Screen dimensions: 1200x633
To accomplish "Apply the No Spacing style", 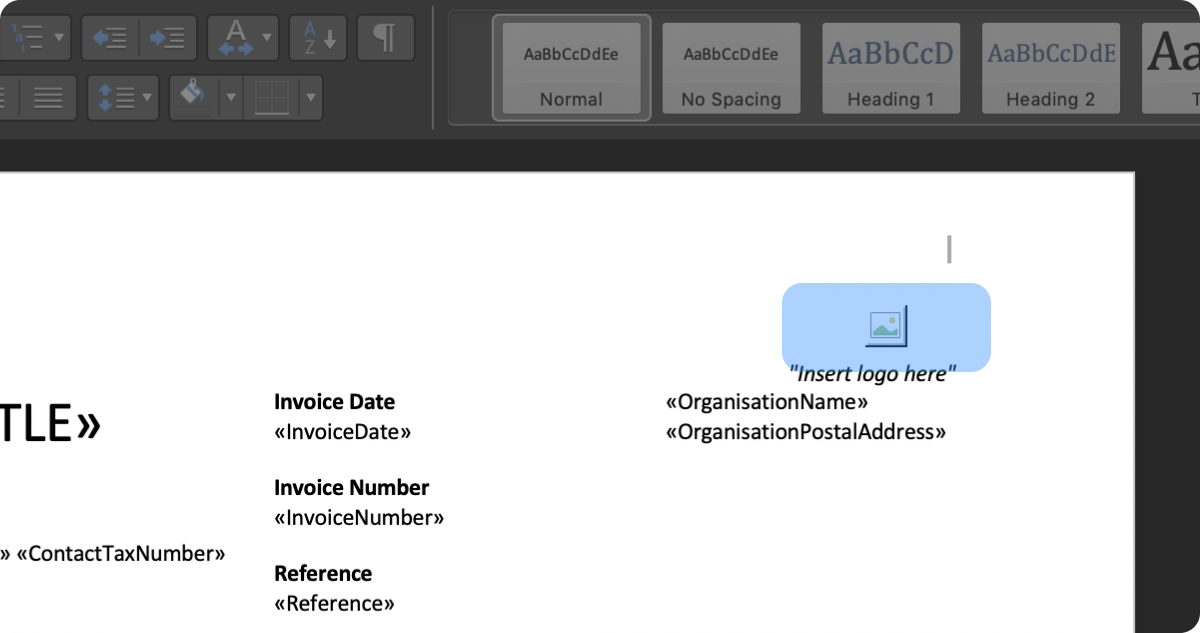I will [731, 69].
